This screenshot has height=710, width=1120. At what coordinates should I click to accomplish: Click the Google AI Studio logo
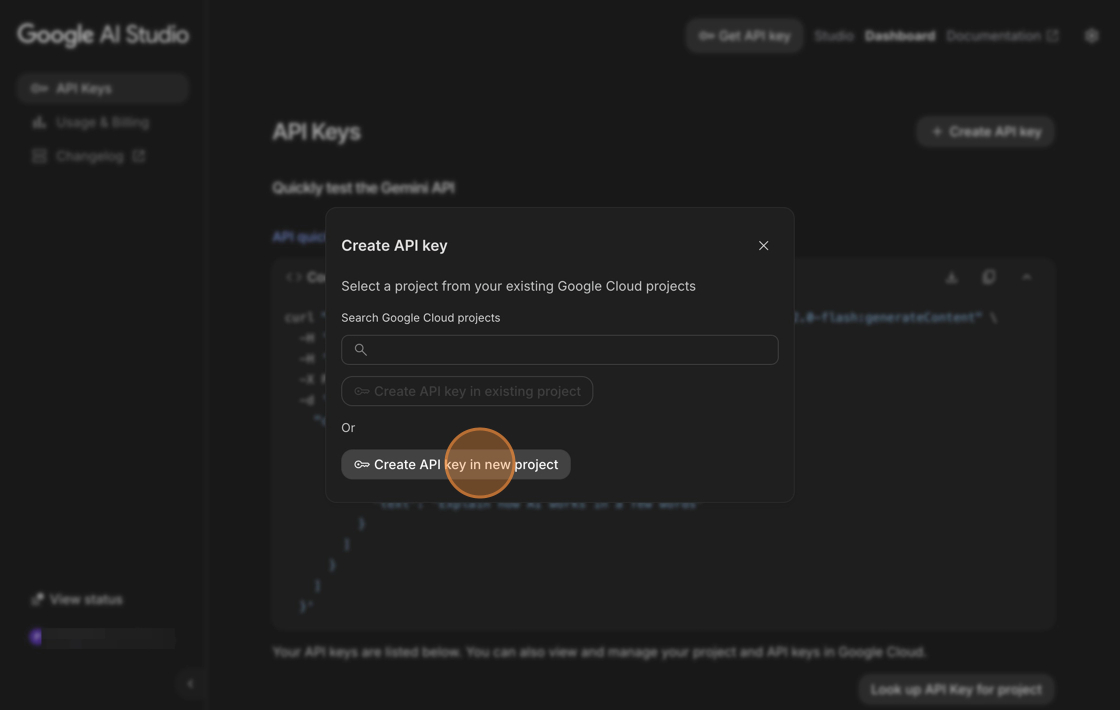coord(103,35)
